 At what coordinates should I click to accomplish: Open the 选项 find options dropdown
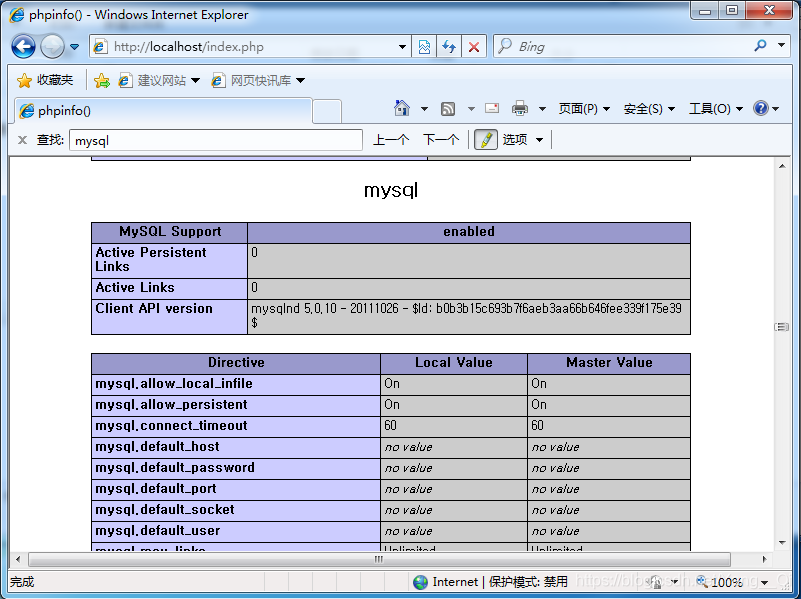pos(522,139)
